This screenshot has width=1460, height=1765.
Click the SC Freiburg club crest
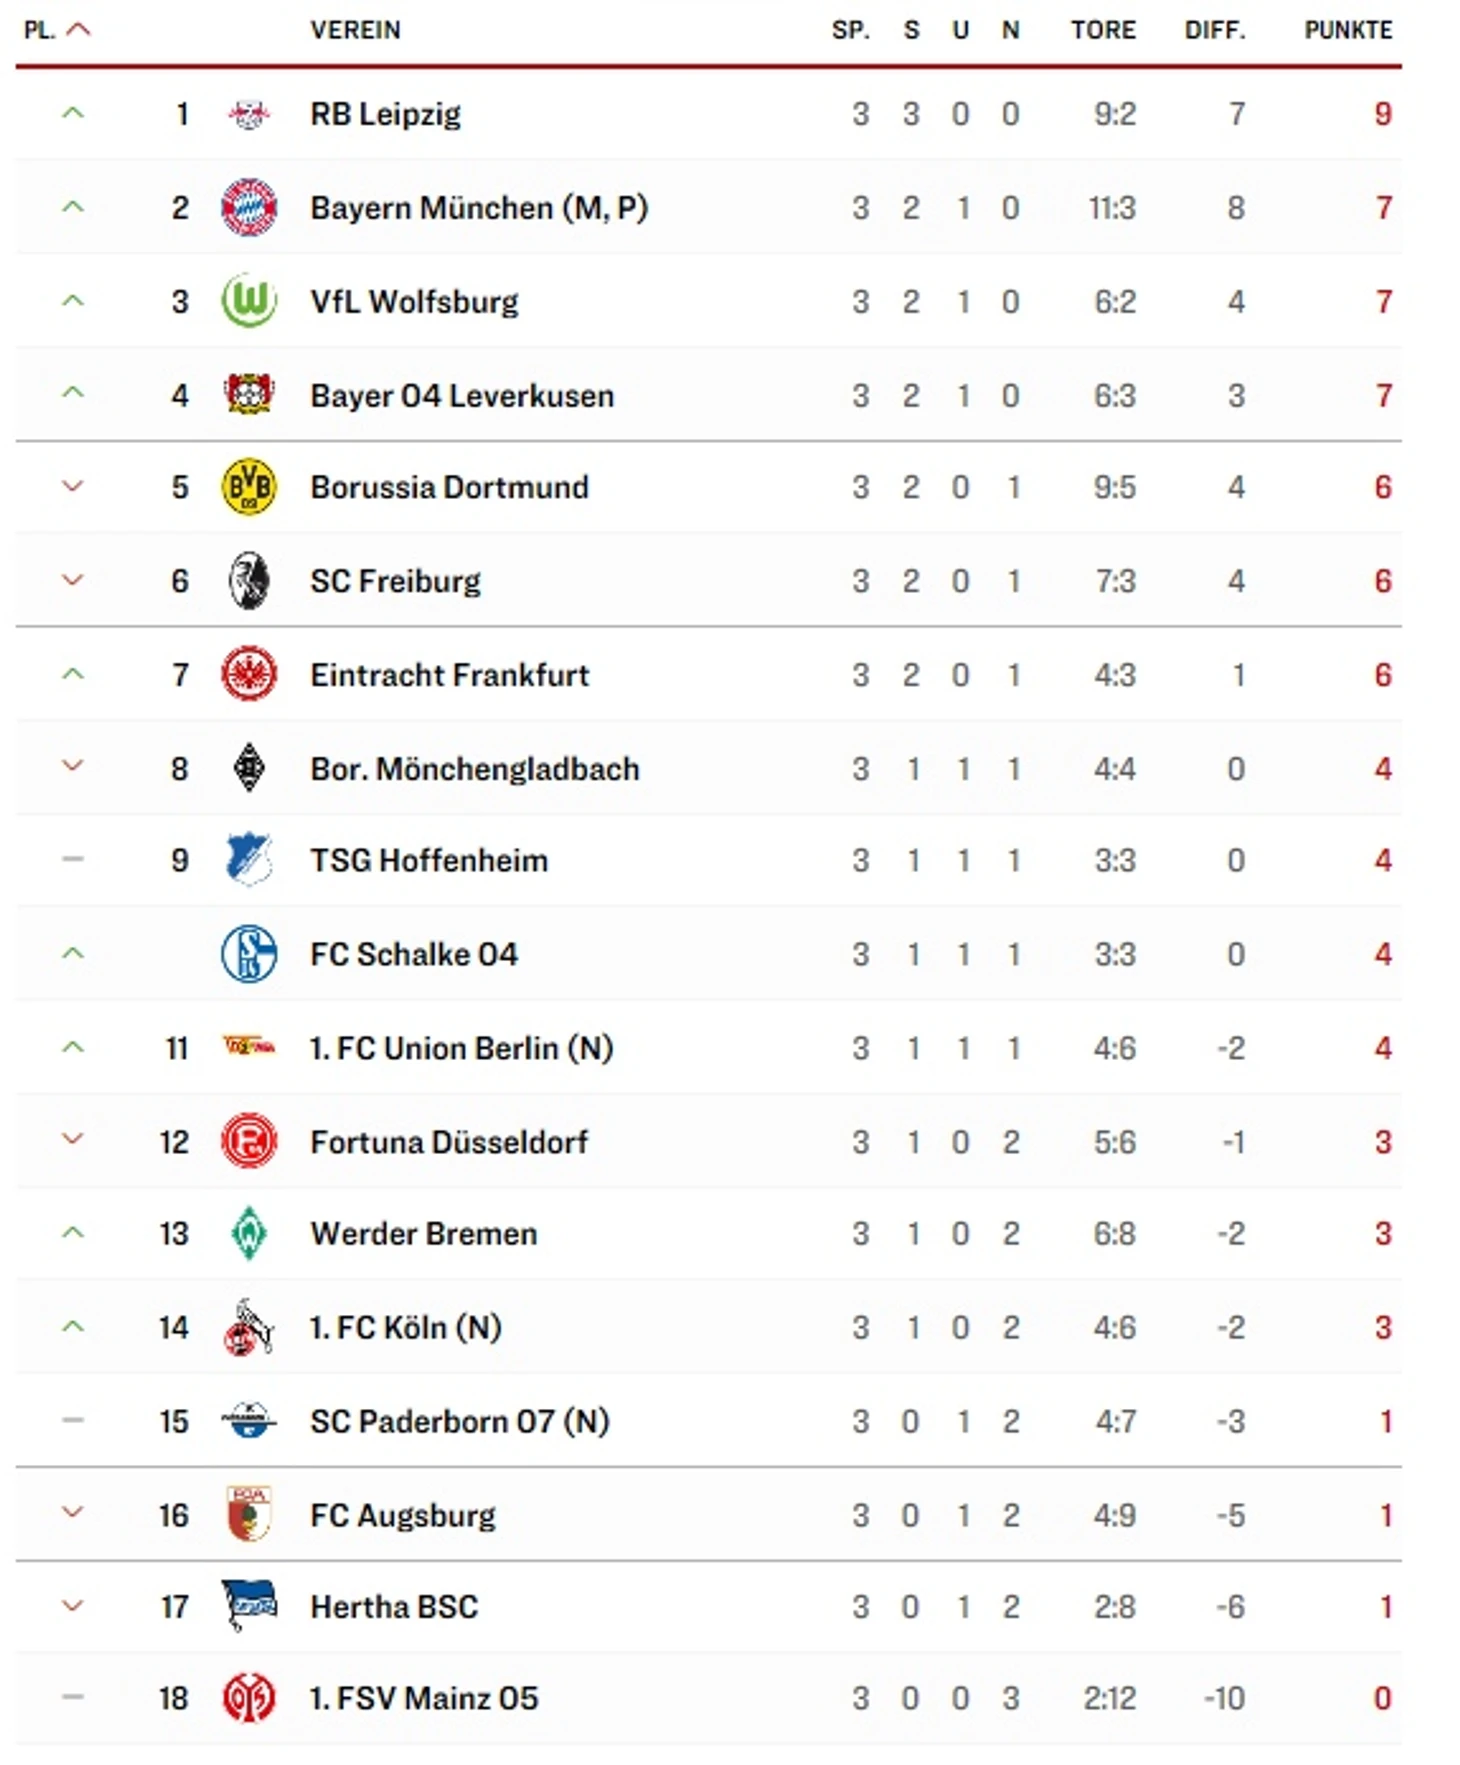(248, 581)
